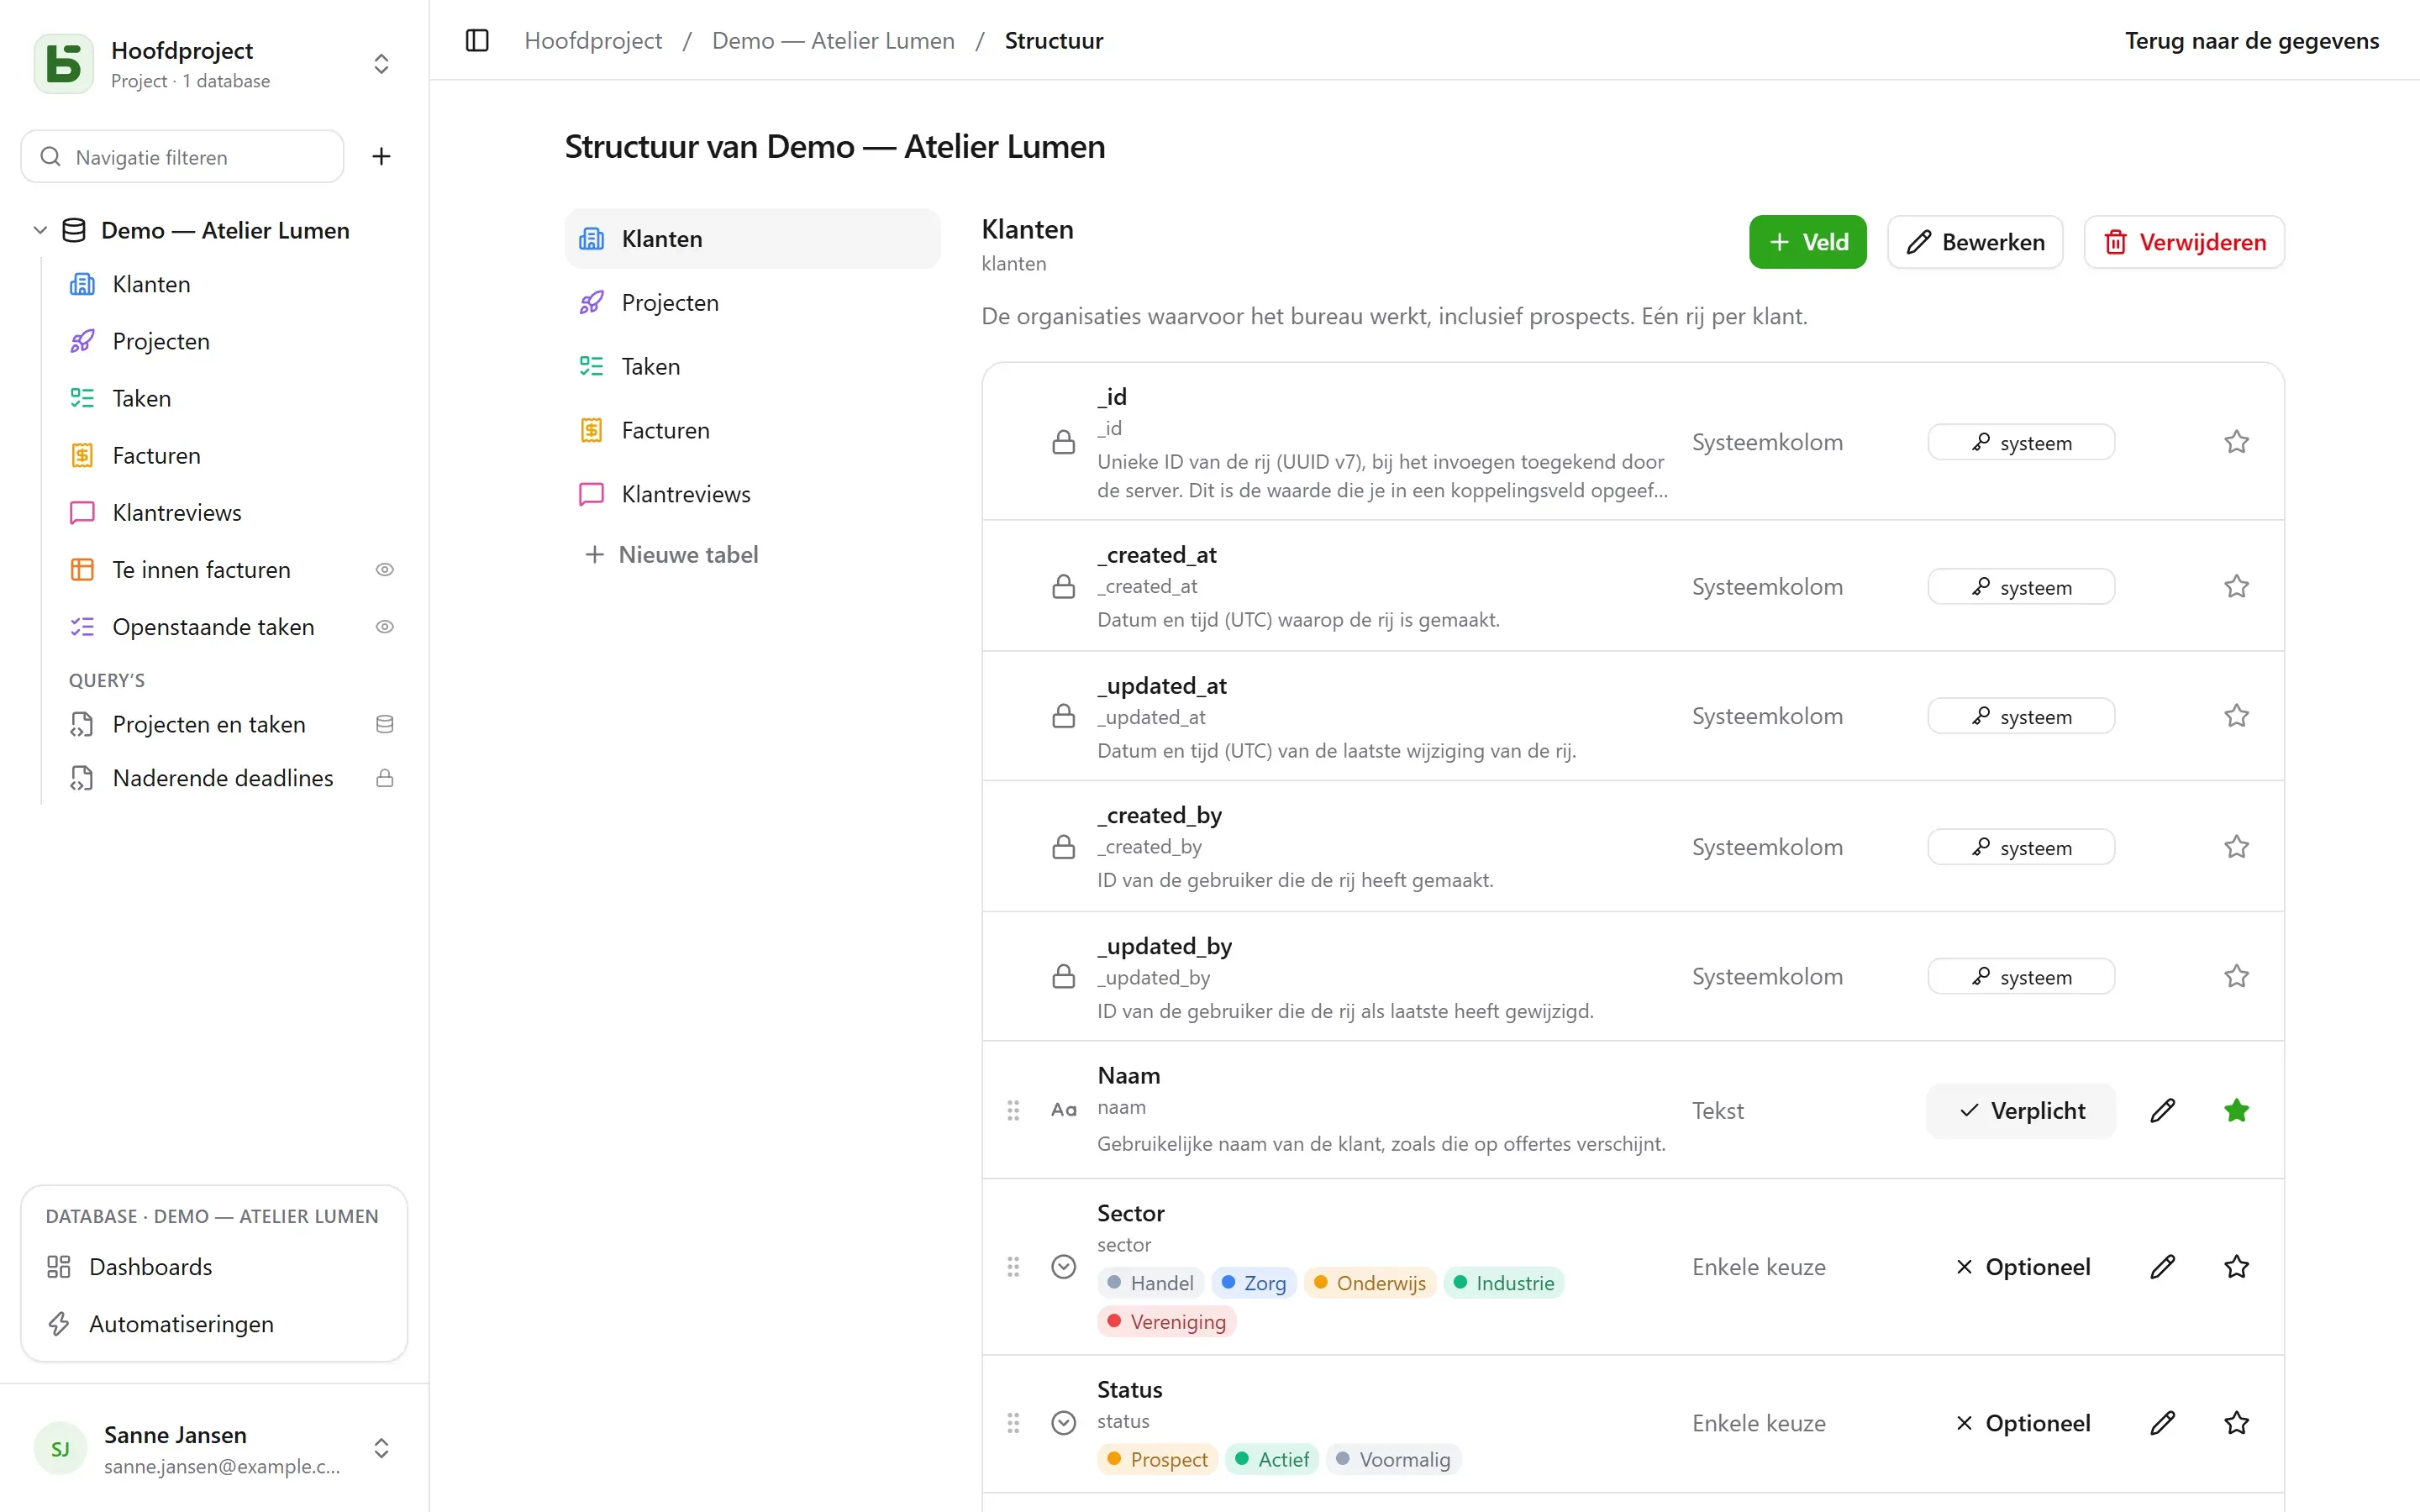The height and width of the screenshot is (1512, 2420).
Task: Click the green Veld button
Action: pos(1807,242)
